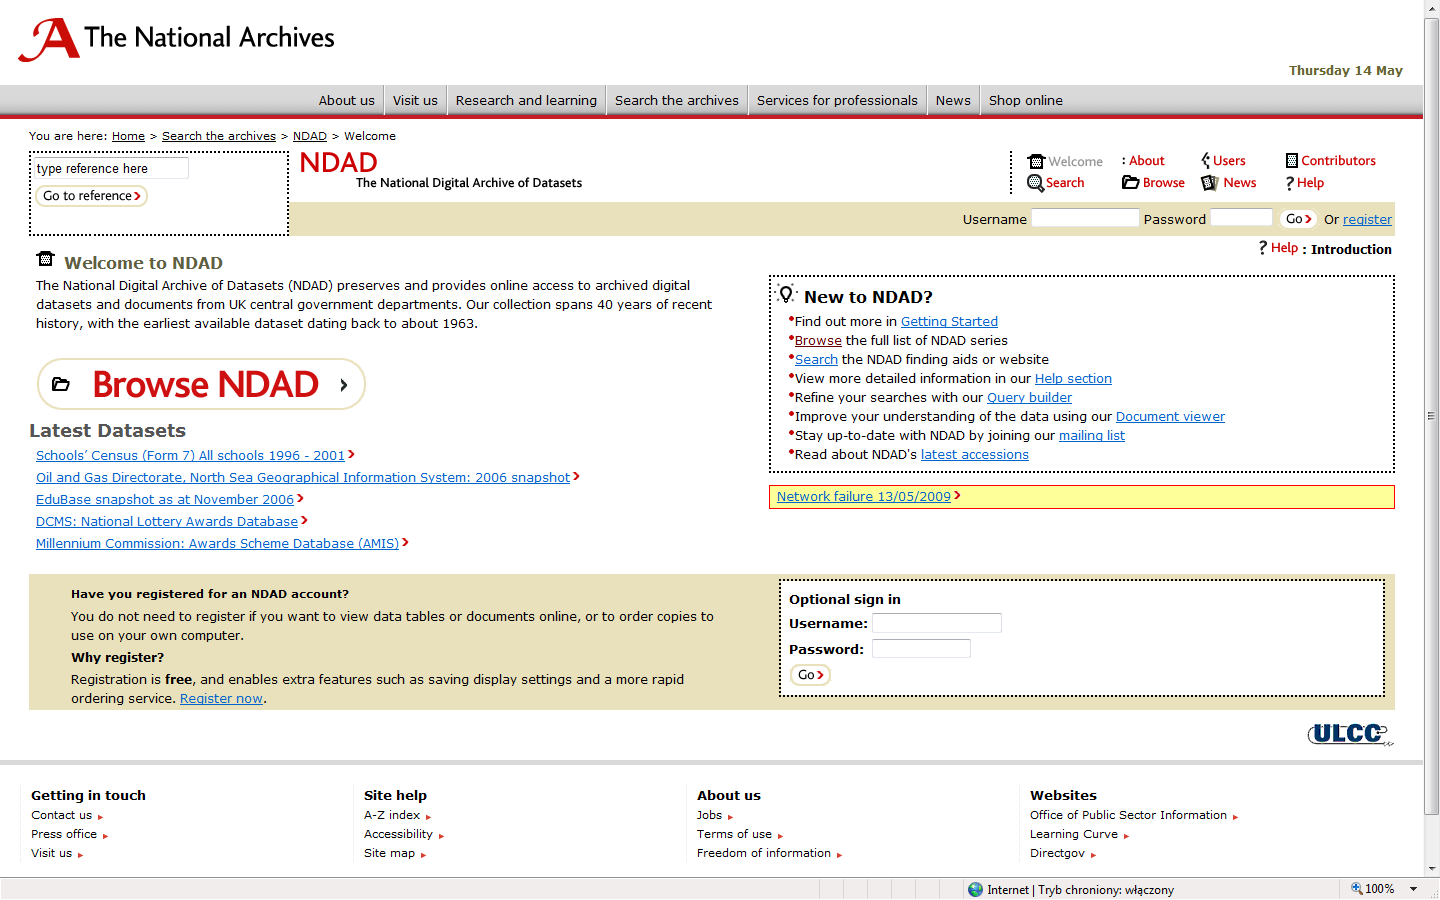Open the About us menu

click(347, 100)
